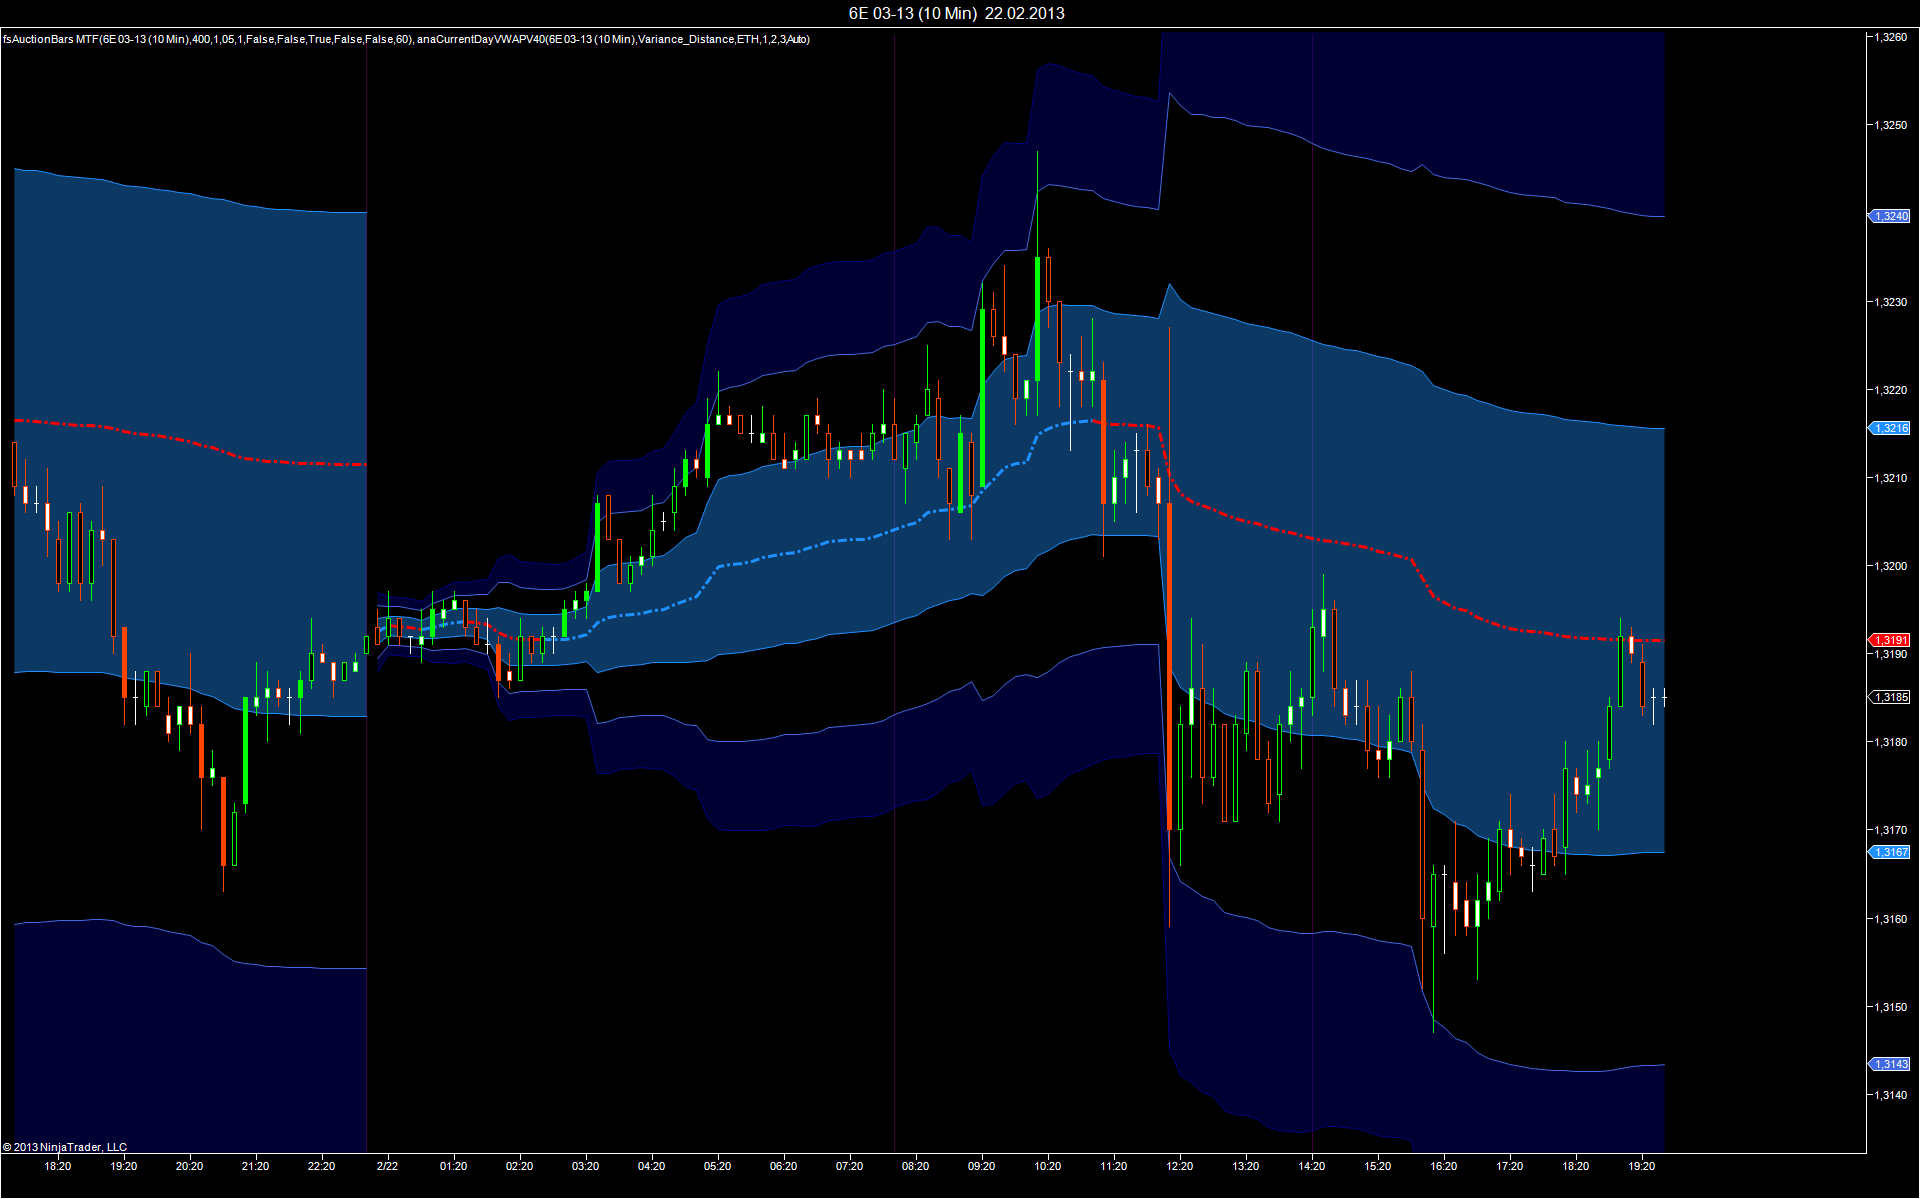The height and width of the screenshot is (1199, 1920).
Task: Click the 1,3200 price axis label
Action: (1890, 566)
